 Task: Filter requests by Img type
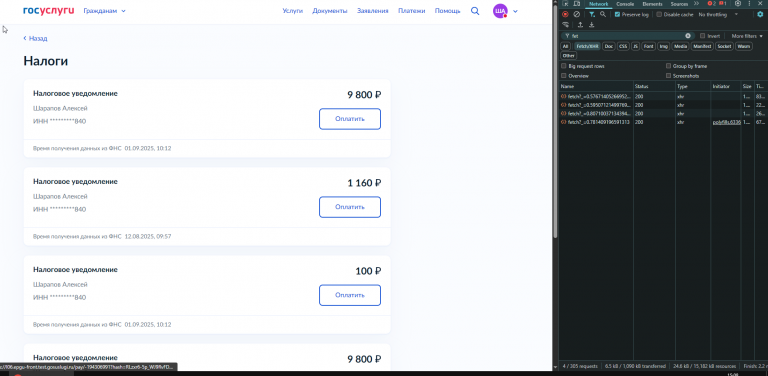click(x=664, y=46)
